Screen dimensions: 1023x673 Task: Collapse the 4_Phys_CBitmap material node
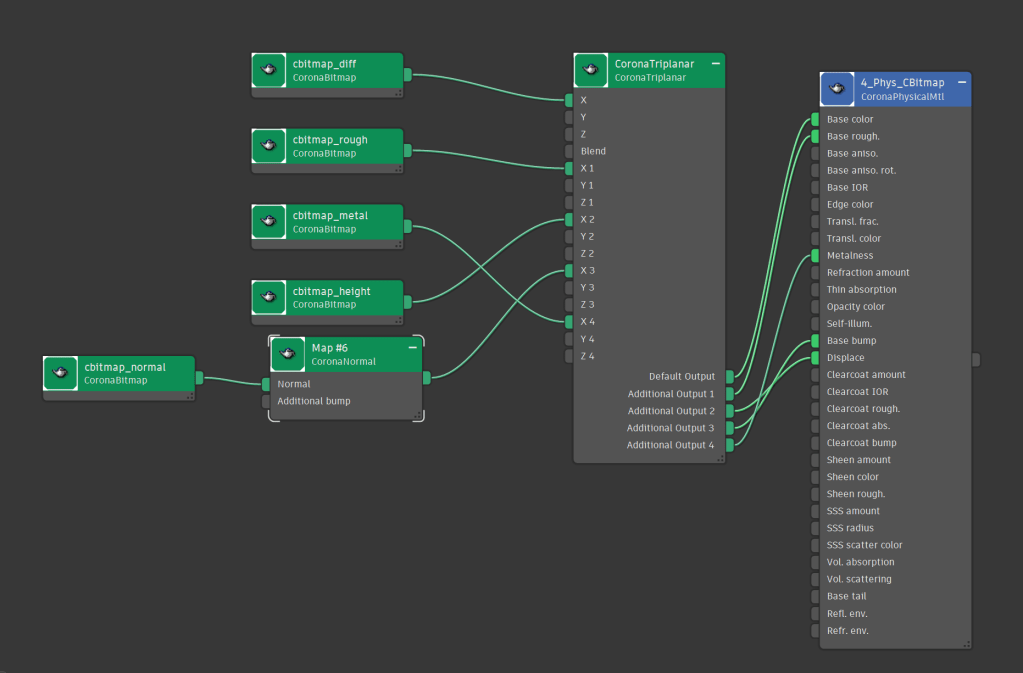pos(961,82)
